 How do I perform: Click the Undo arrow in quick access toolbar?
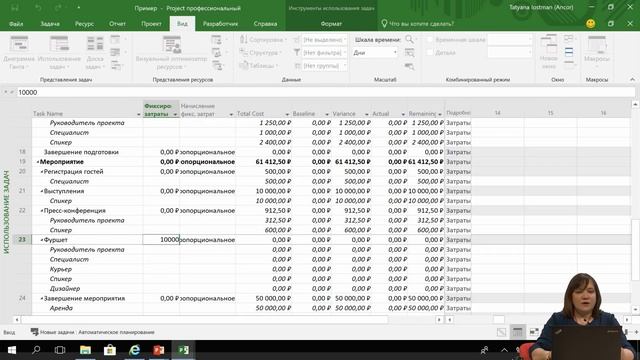tap(38, 7)
